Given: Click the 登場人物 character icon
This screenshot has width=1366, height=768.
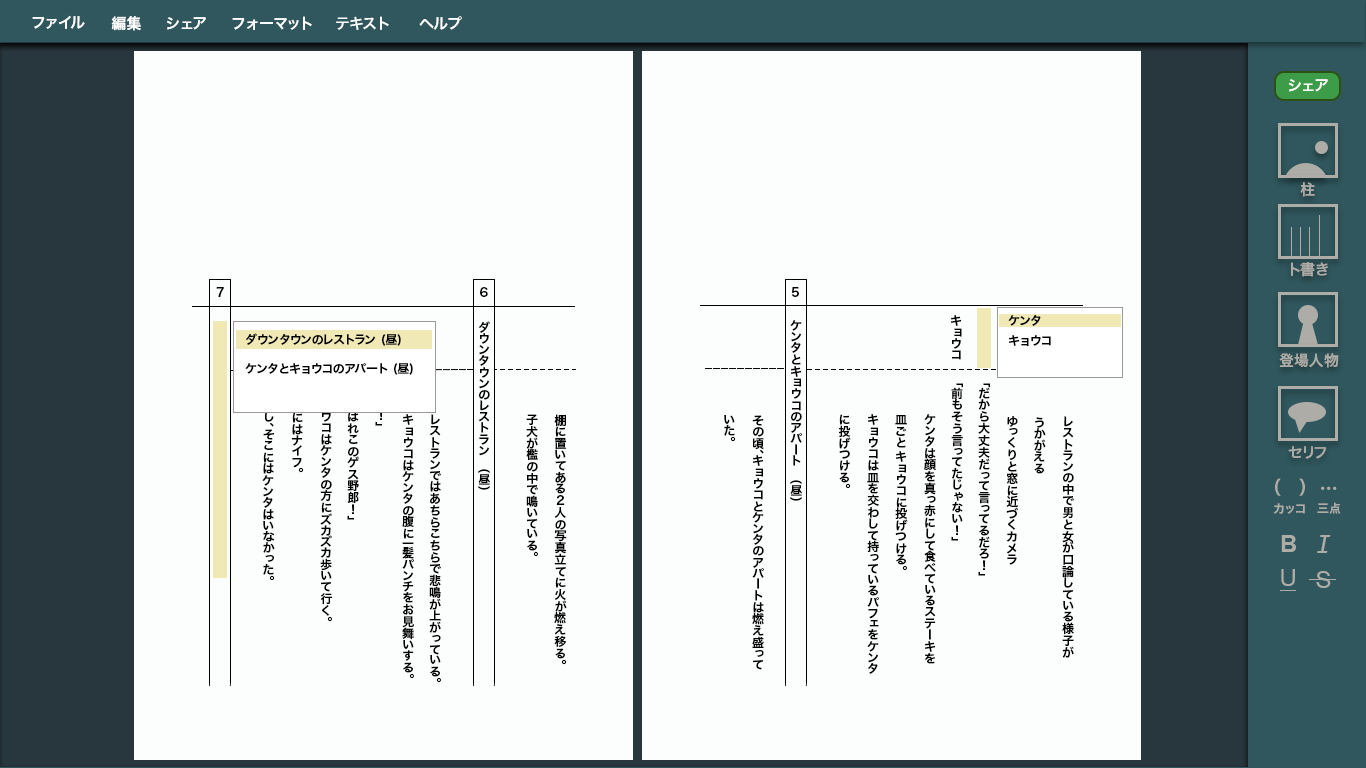Looking at the screenshot, I should tap(1307, 320).
